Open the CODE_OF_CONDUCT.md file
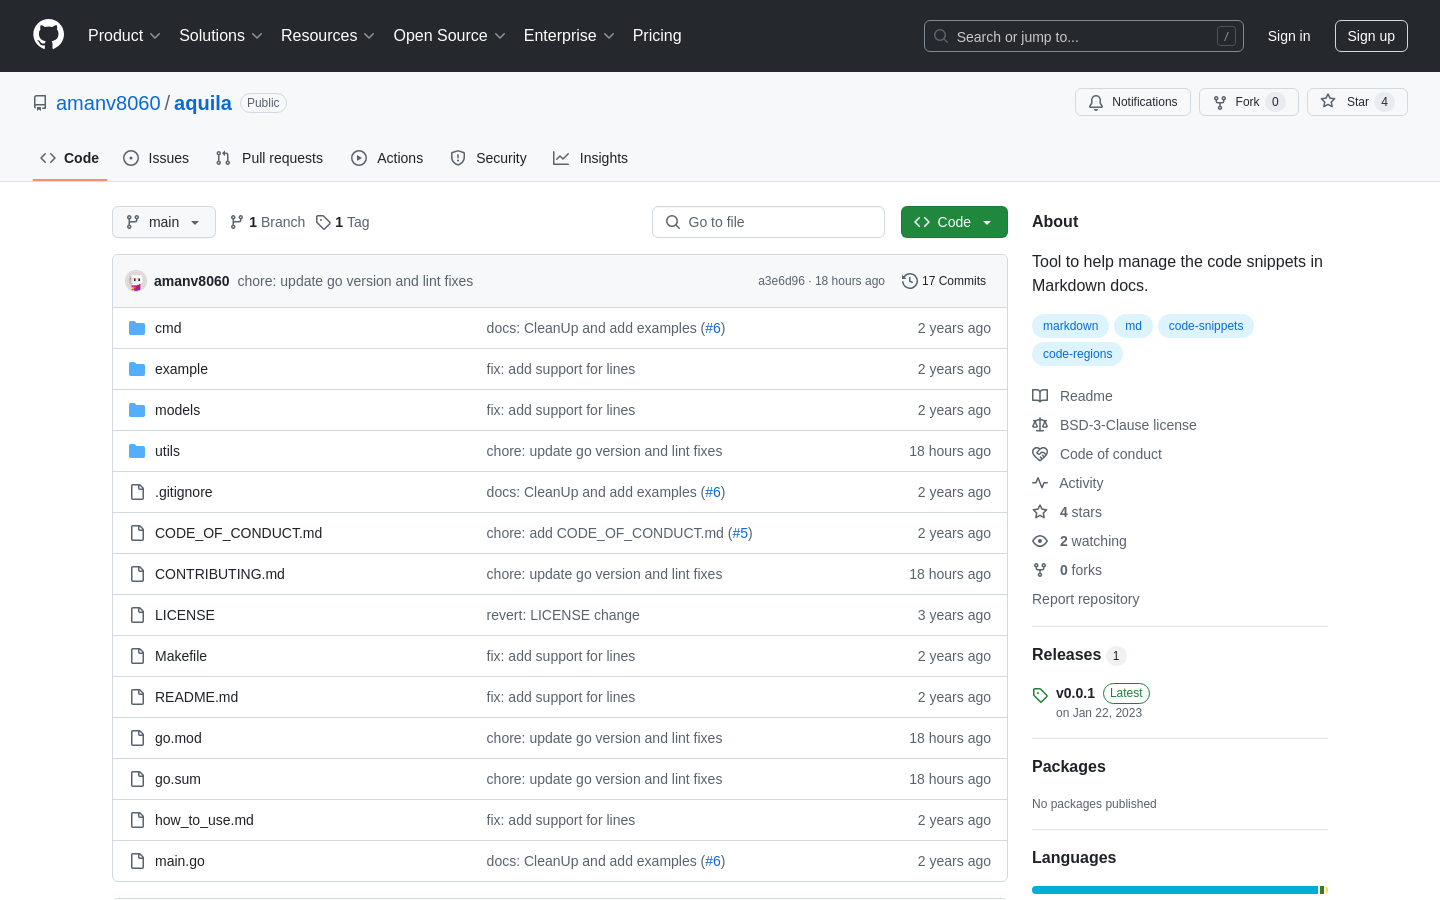Viewport: 1440px width, 900px height. click(238, 533)
